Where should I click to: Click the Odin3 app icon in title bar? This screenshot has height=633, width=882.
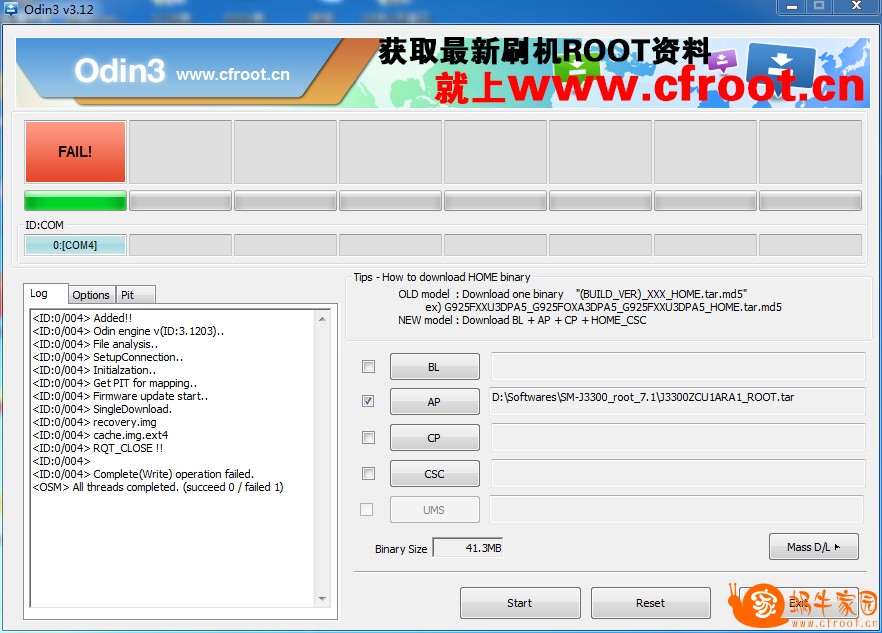pos(11,8)
